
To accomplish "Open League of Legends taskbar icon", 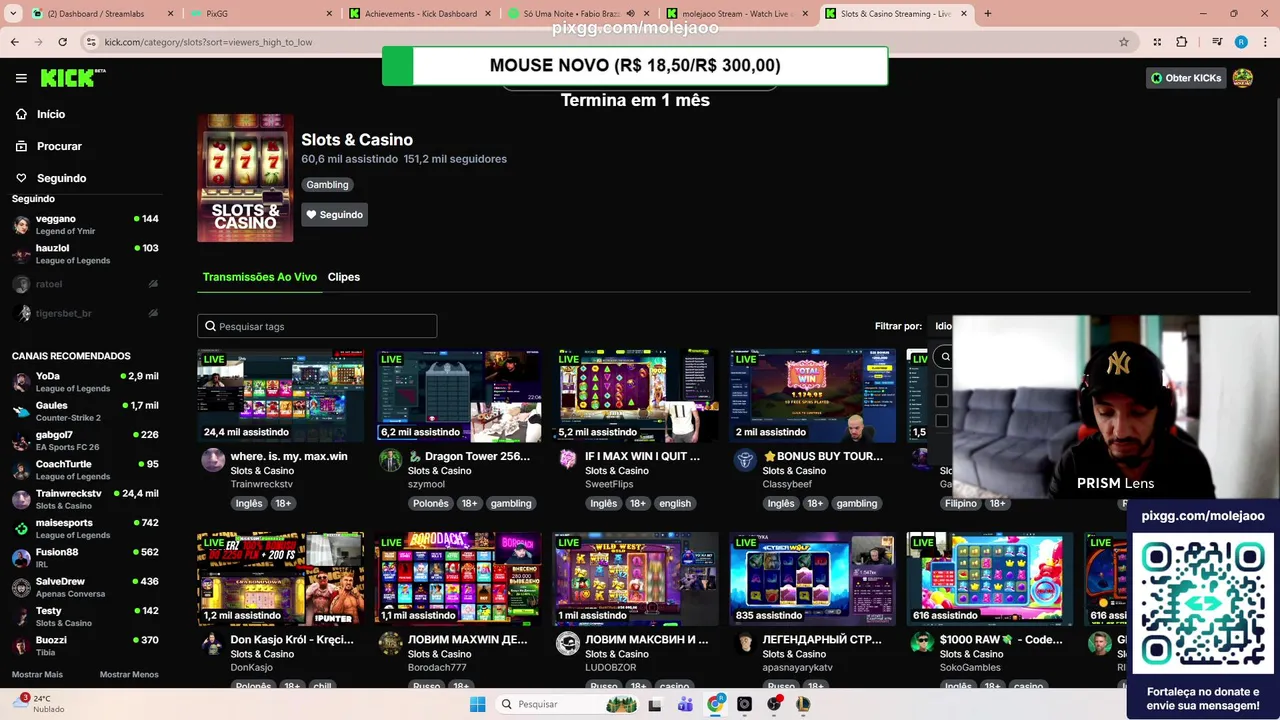I will tap(803, 704).
